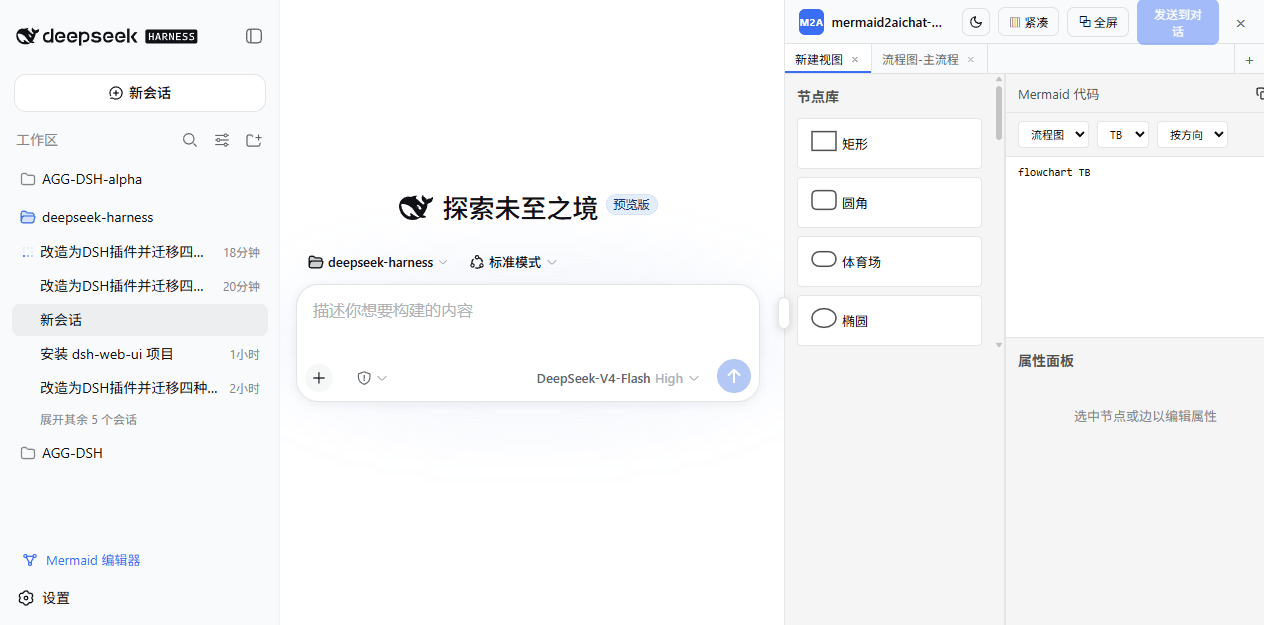Open the 18分钟 conversation entry
Viewport: 1264px width, 625px height.
tap(140, 252)
